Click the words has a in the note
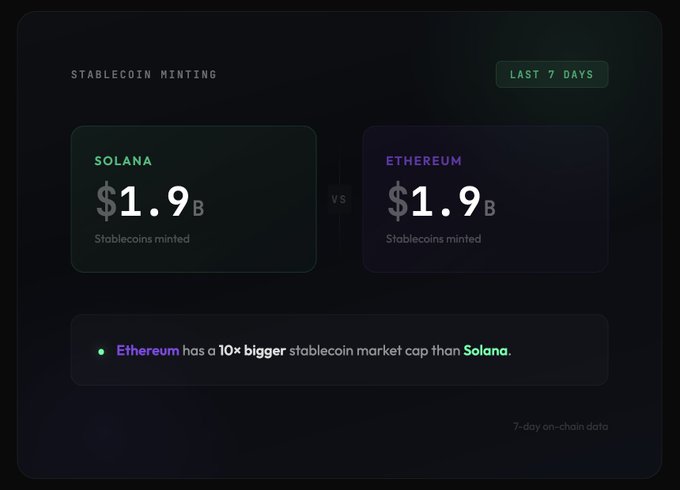Viewport: 680px width, 490px height. (x=199, y=351)
